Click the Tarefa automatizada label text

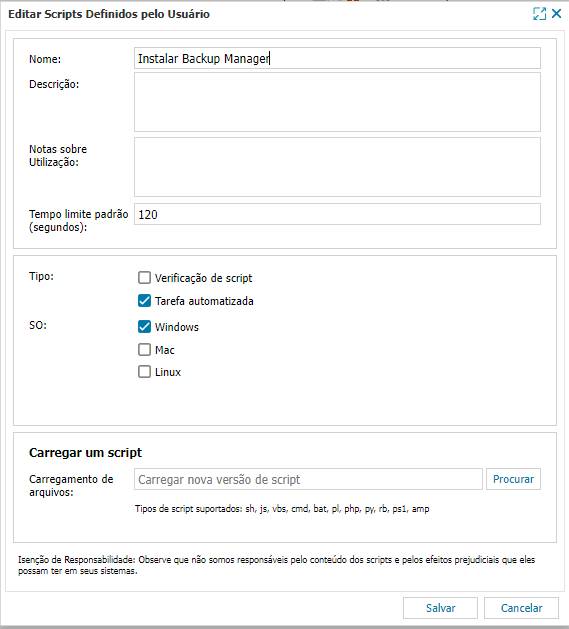(x=204, y=301)
